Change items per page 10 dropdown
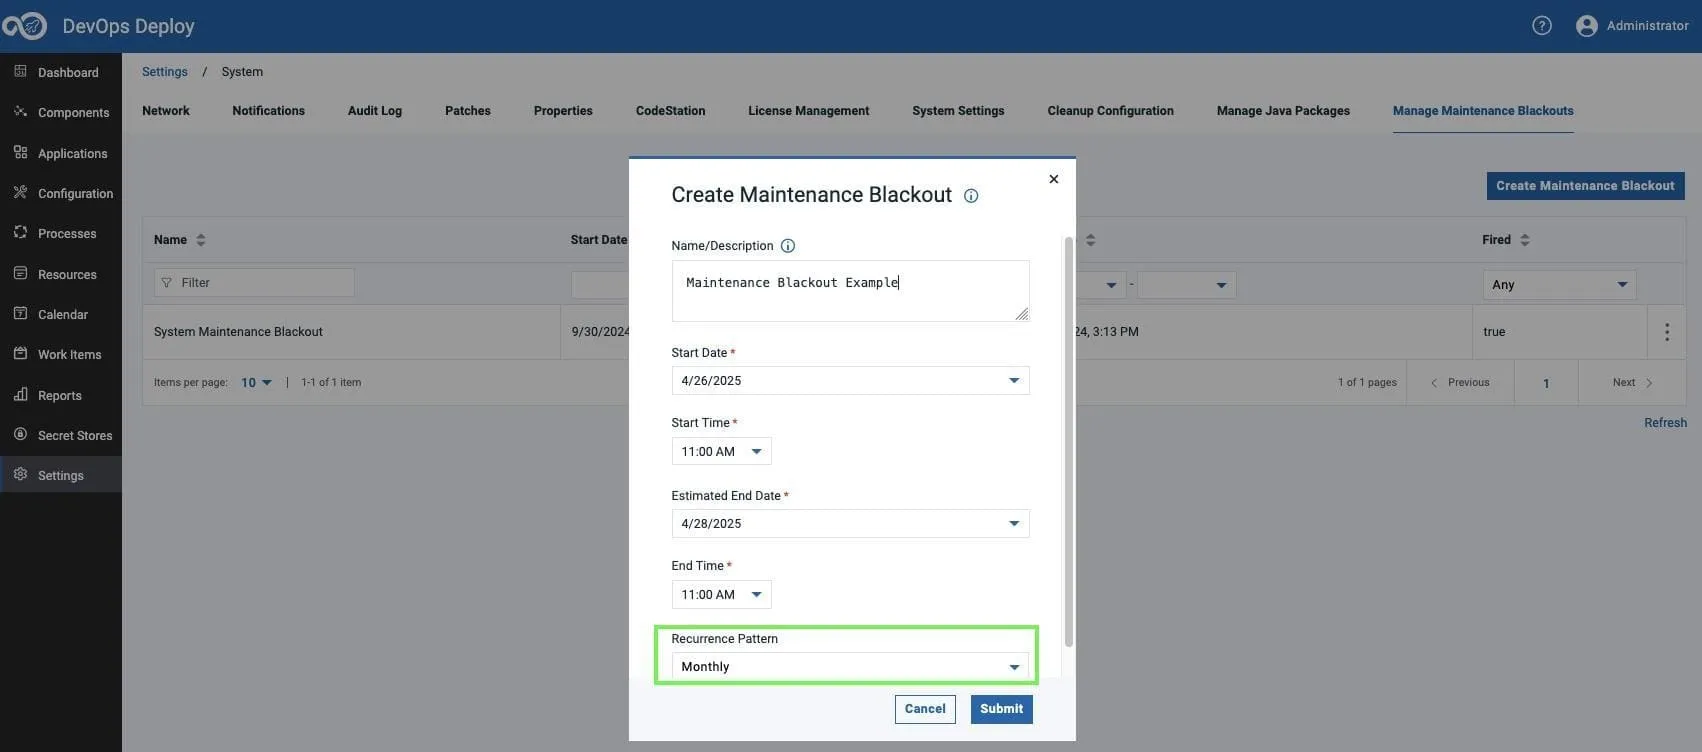The width and height of the screenshot is (1702, 752). 257,383
